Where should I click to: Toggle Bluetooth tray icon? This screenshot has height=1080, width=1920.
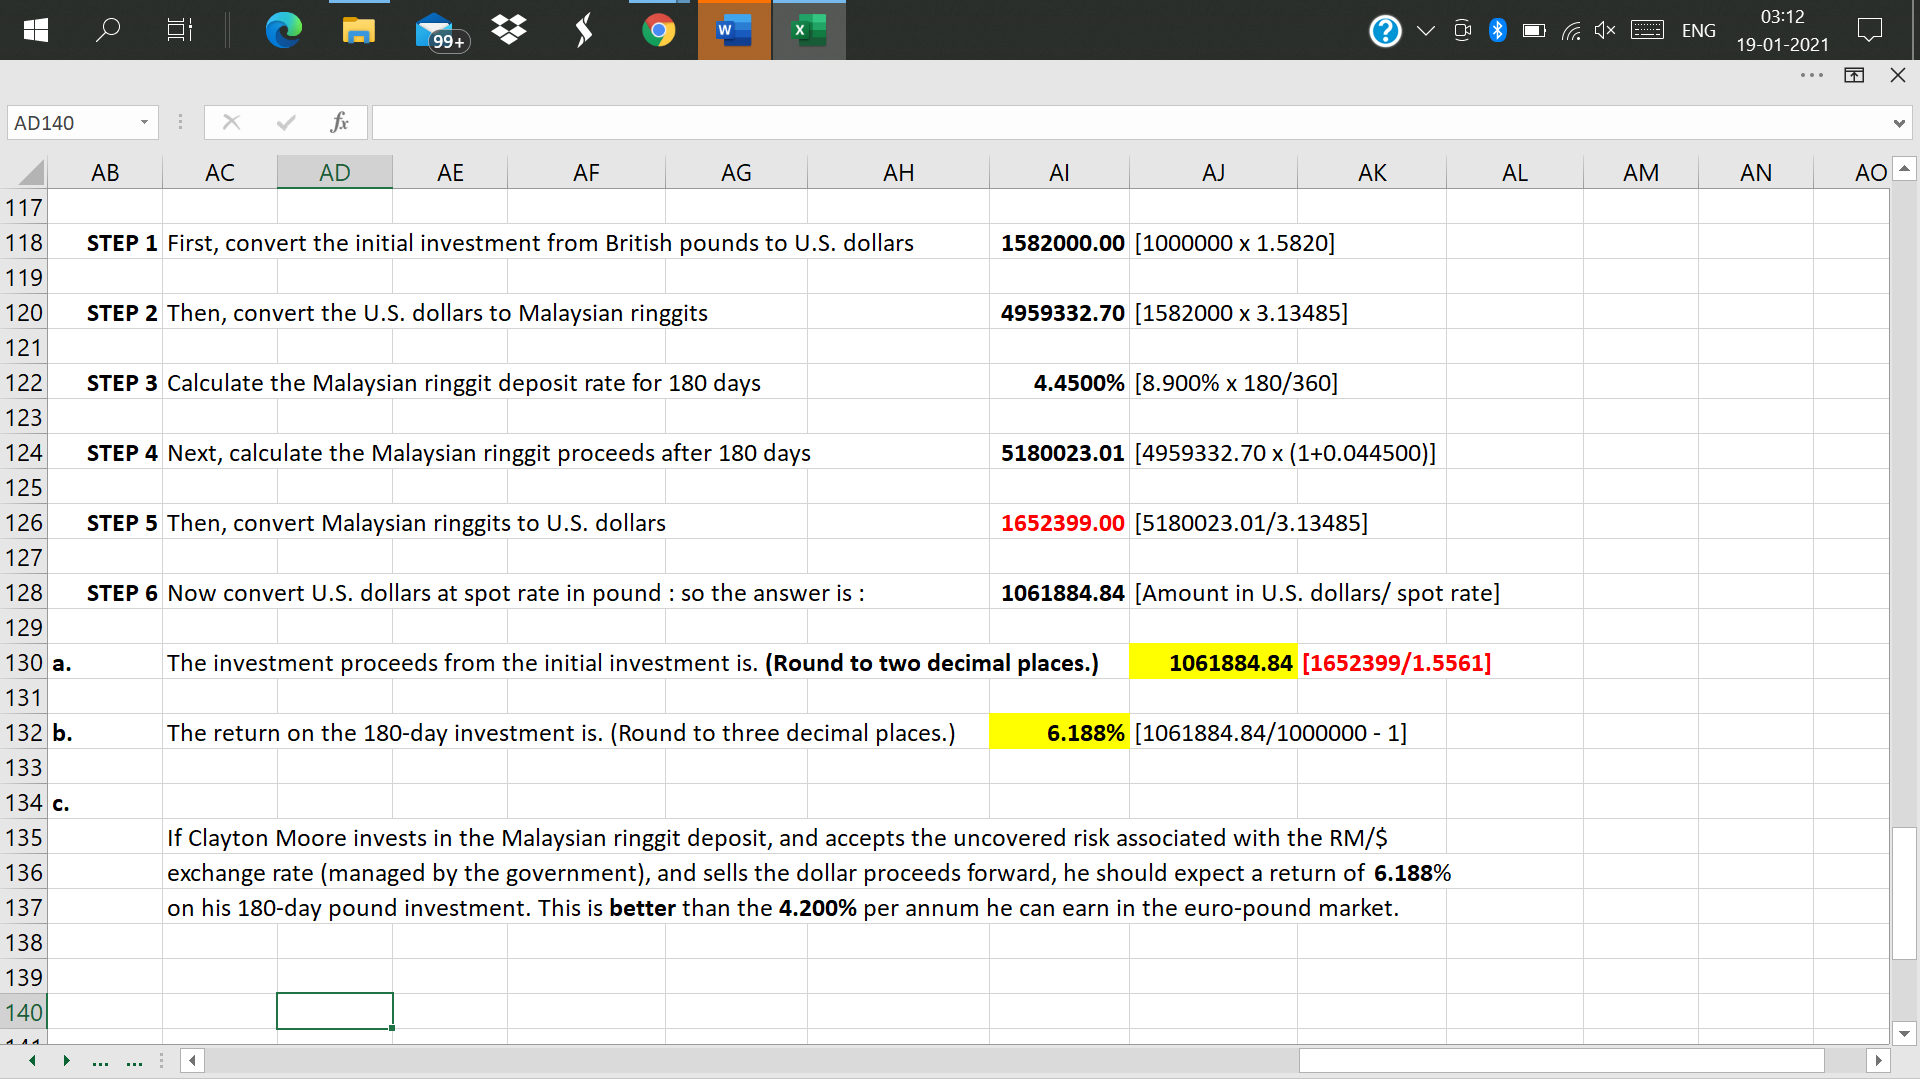click(x=1497, y=30)
